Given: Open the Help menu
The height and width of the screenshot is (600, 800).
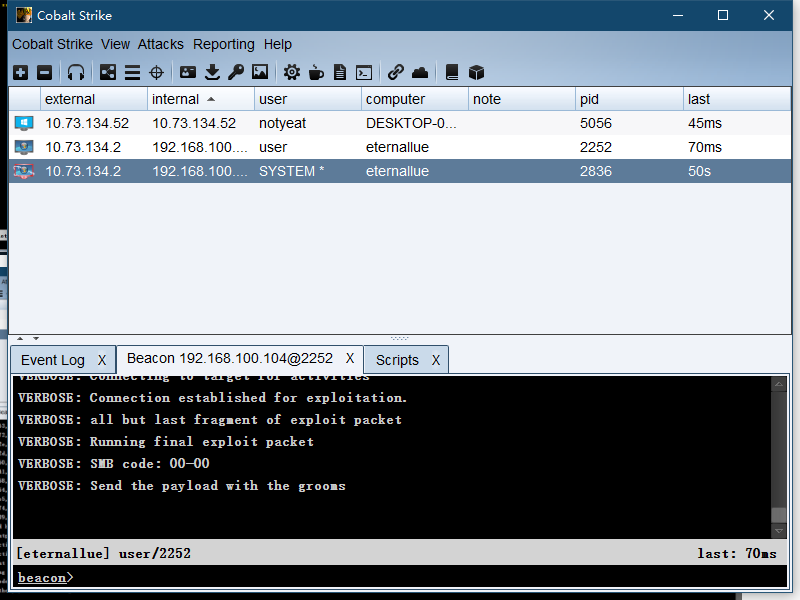Looking at the screenshot, I should pos(278,44).
